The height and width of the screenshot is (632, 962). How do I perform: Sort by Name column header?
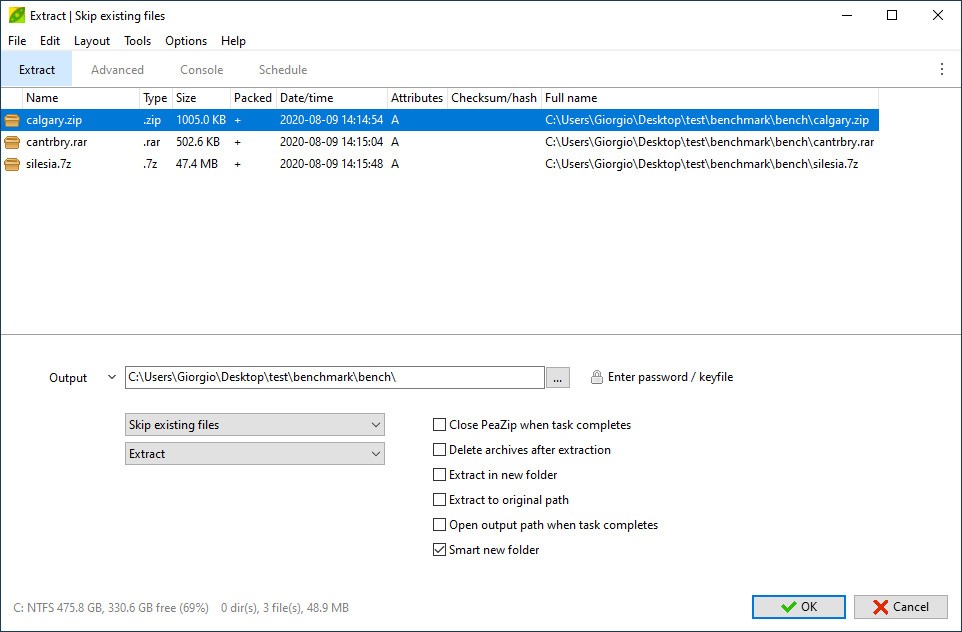click(81, 98)
